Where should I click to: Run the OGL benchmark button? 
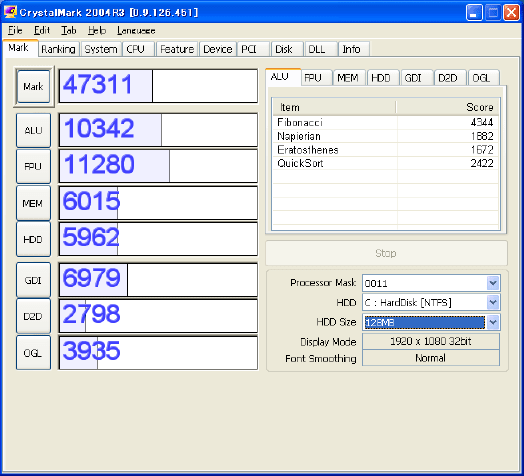pos(33,353)
